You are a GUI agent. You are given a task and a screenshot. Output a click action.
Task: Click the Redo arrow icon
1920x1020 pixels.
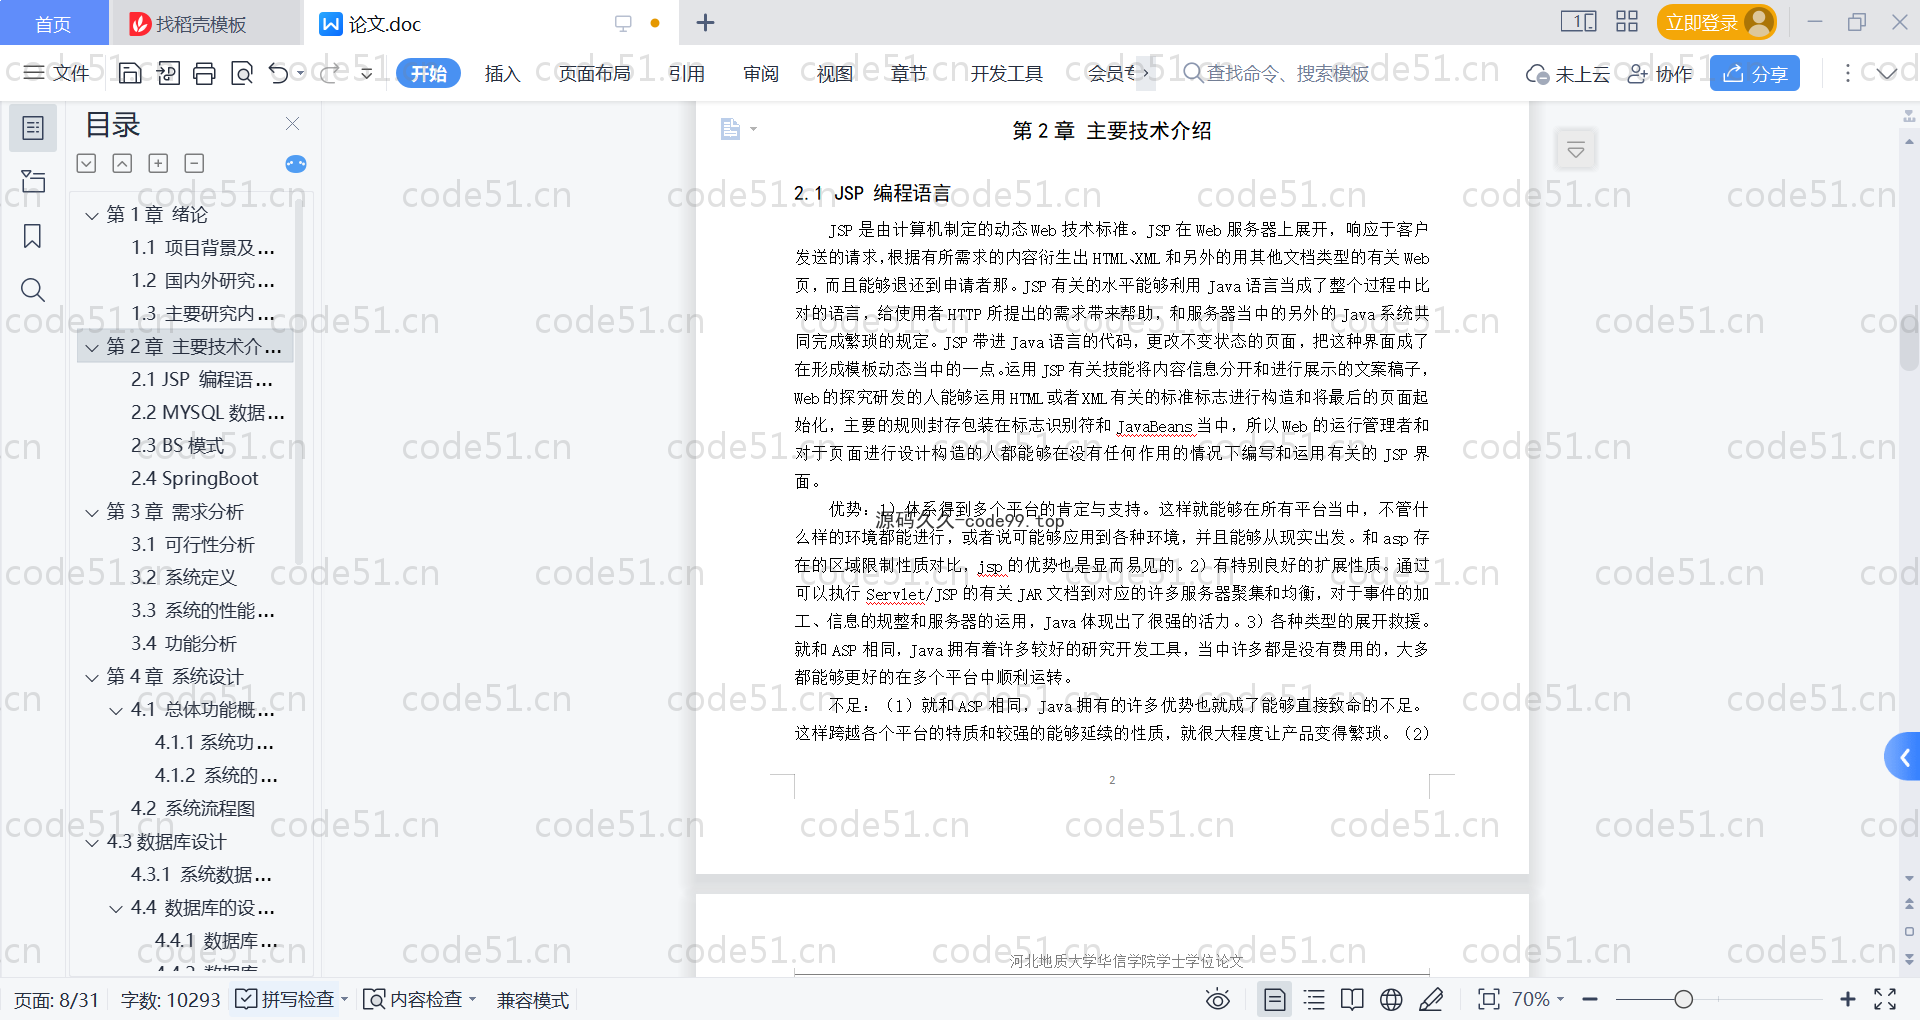coord(329,73)
